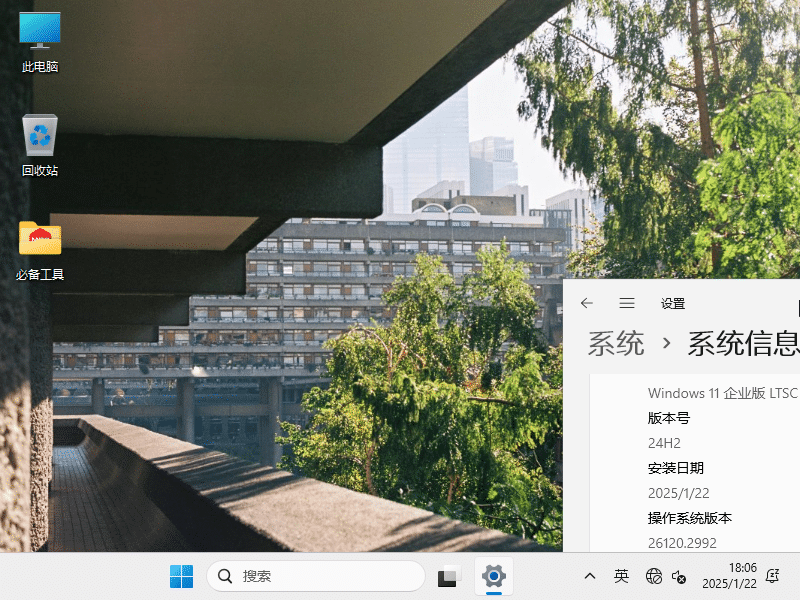800x600 pixels.
Task: Open Task View on the taskbar
Action: pyautogui.click(x=449, y=577)
